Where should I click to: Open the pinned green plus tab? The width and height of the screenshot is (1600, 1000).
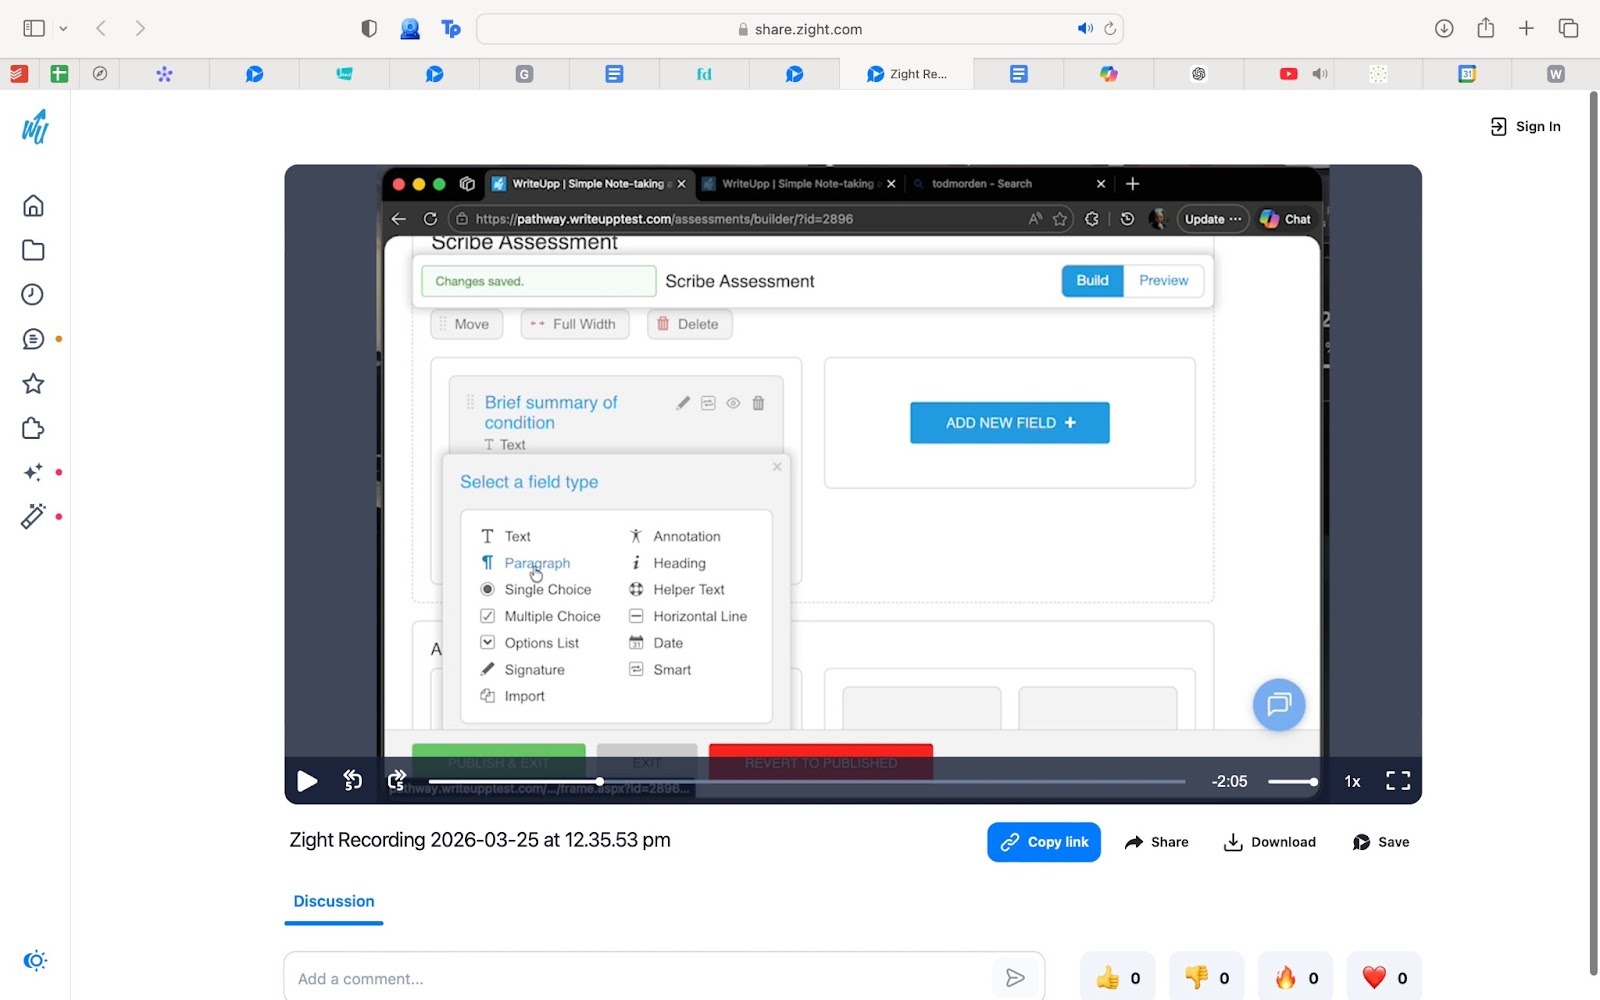tap(59, 74)
